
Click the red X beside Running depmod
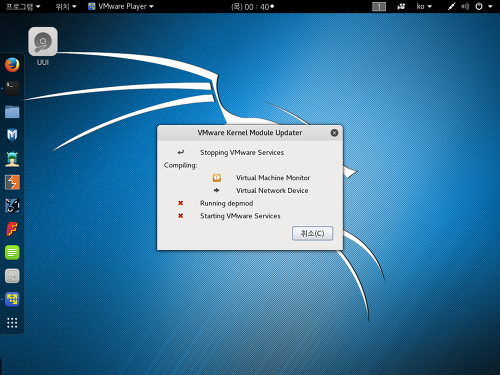pos(181,203)
